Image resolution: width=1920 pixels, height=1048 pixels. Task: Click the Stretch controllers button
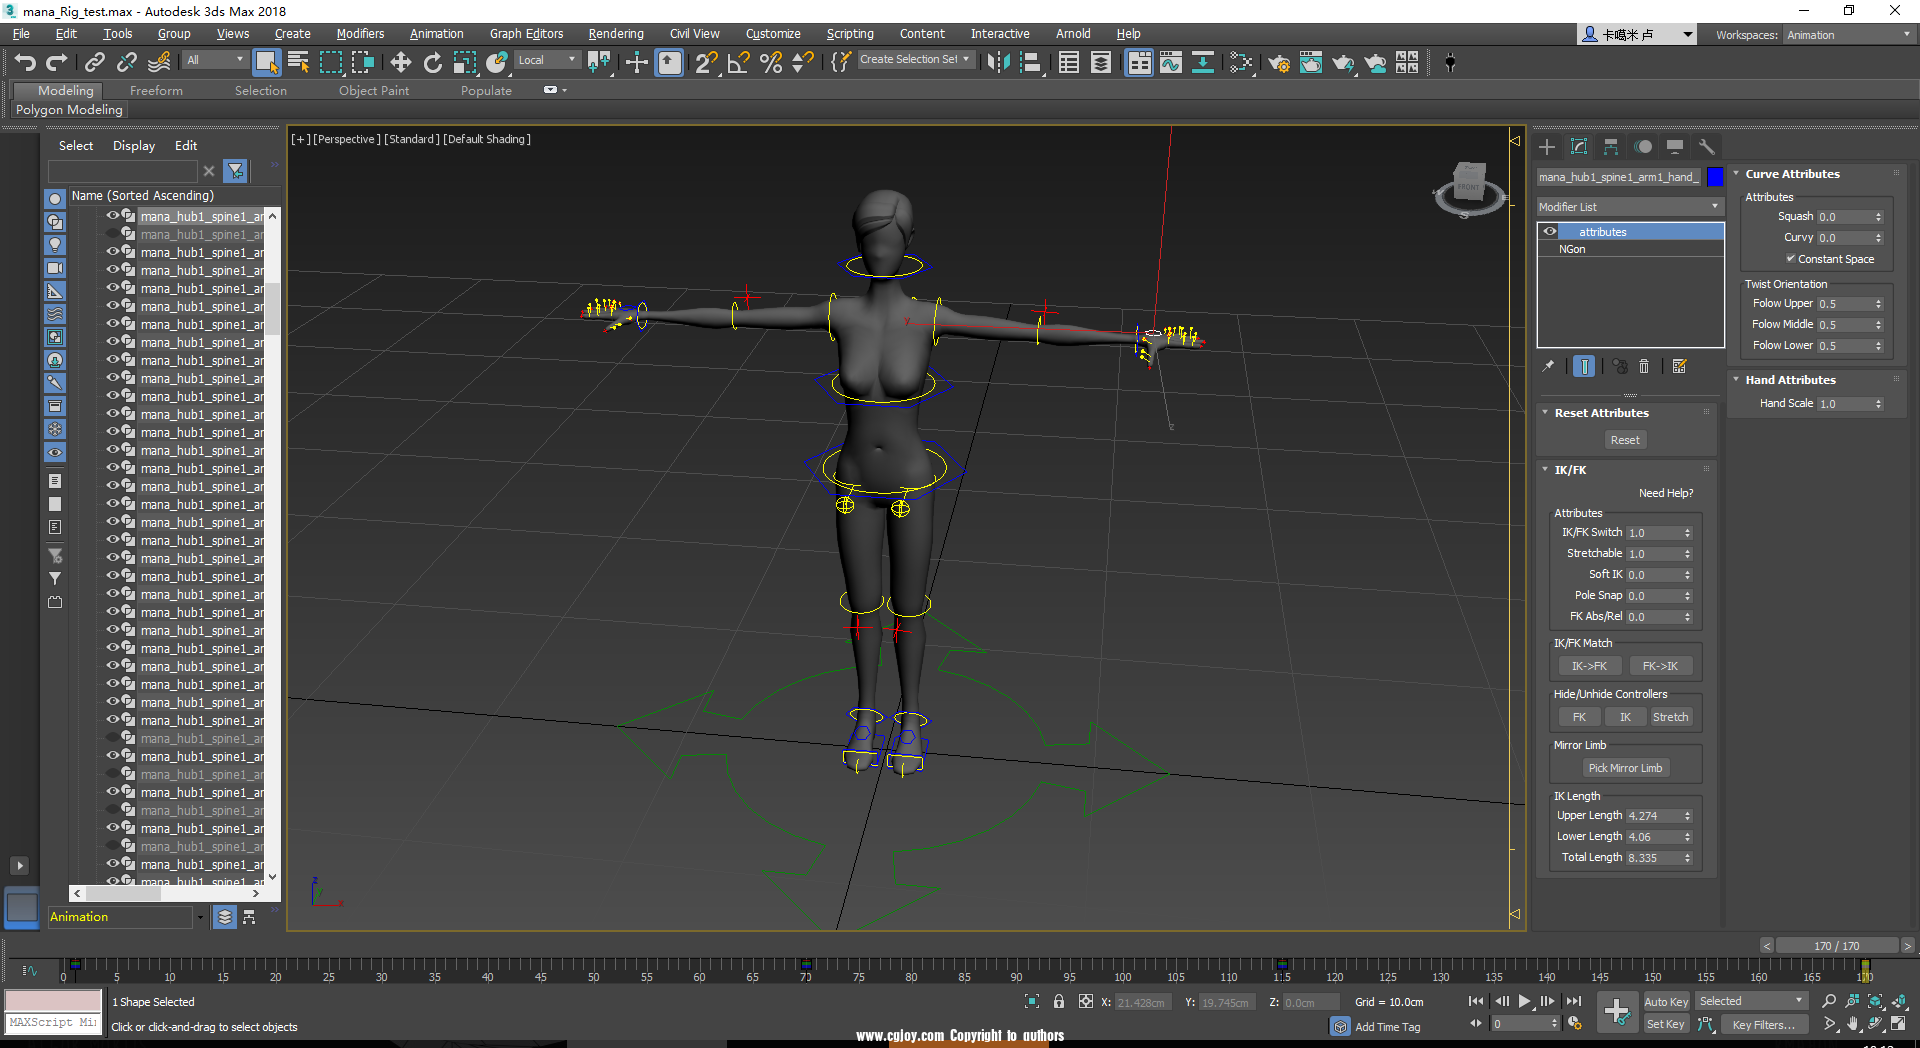coord(1670,717)
